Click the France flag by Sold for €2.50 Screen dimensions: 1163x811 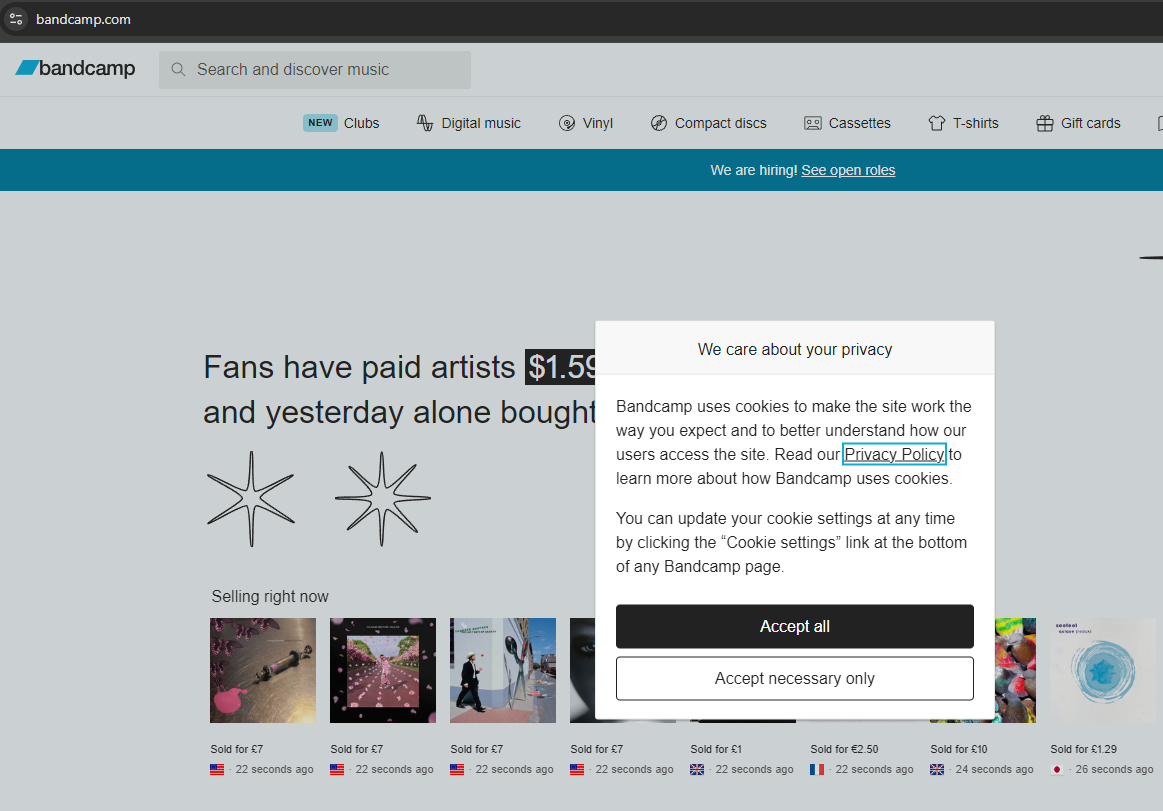817,769
